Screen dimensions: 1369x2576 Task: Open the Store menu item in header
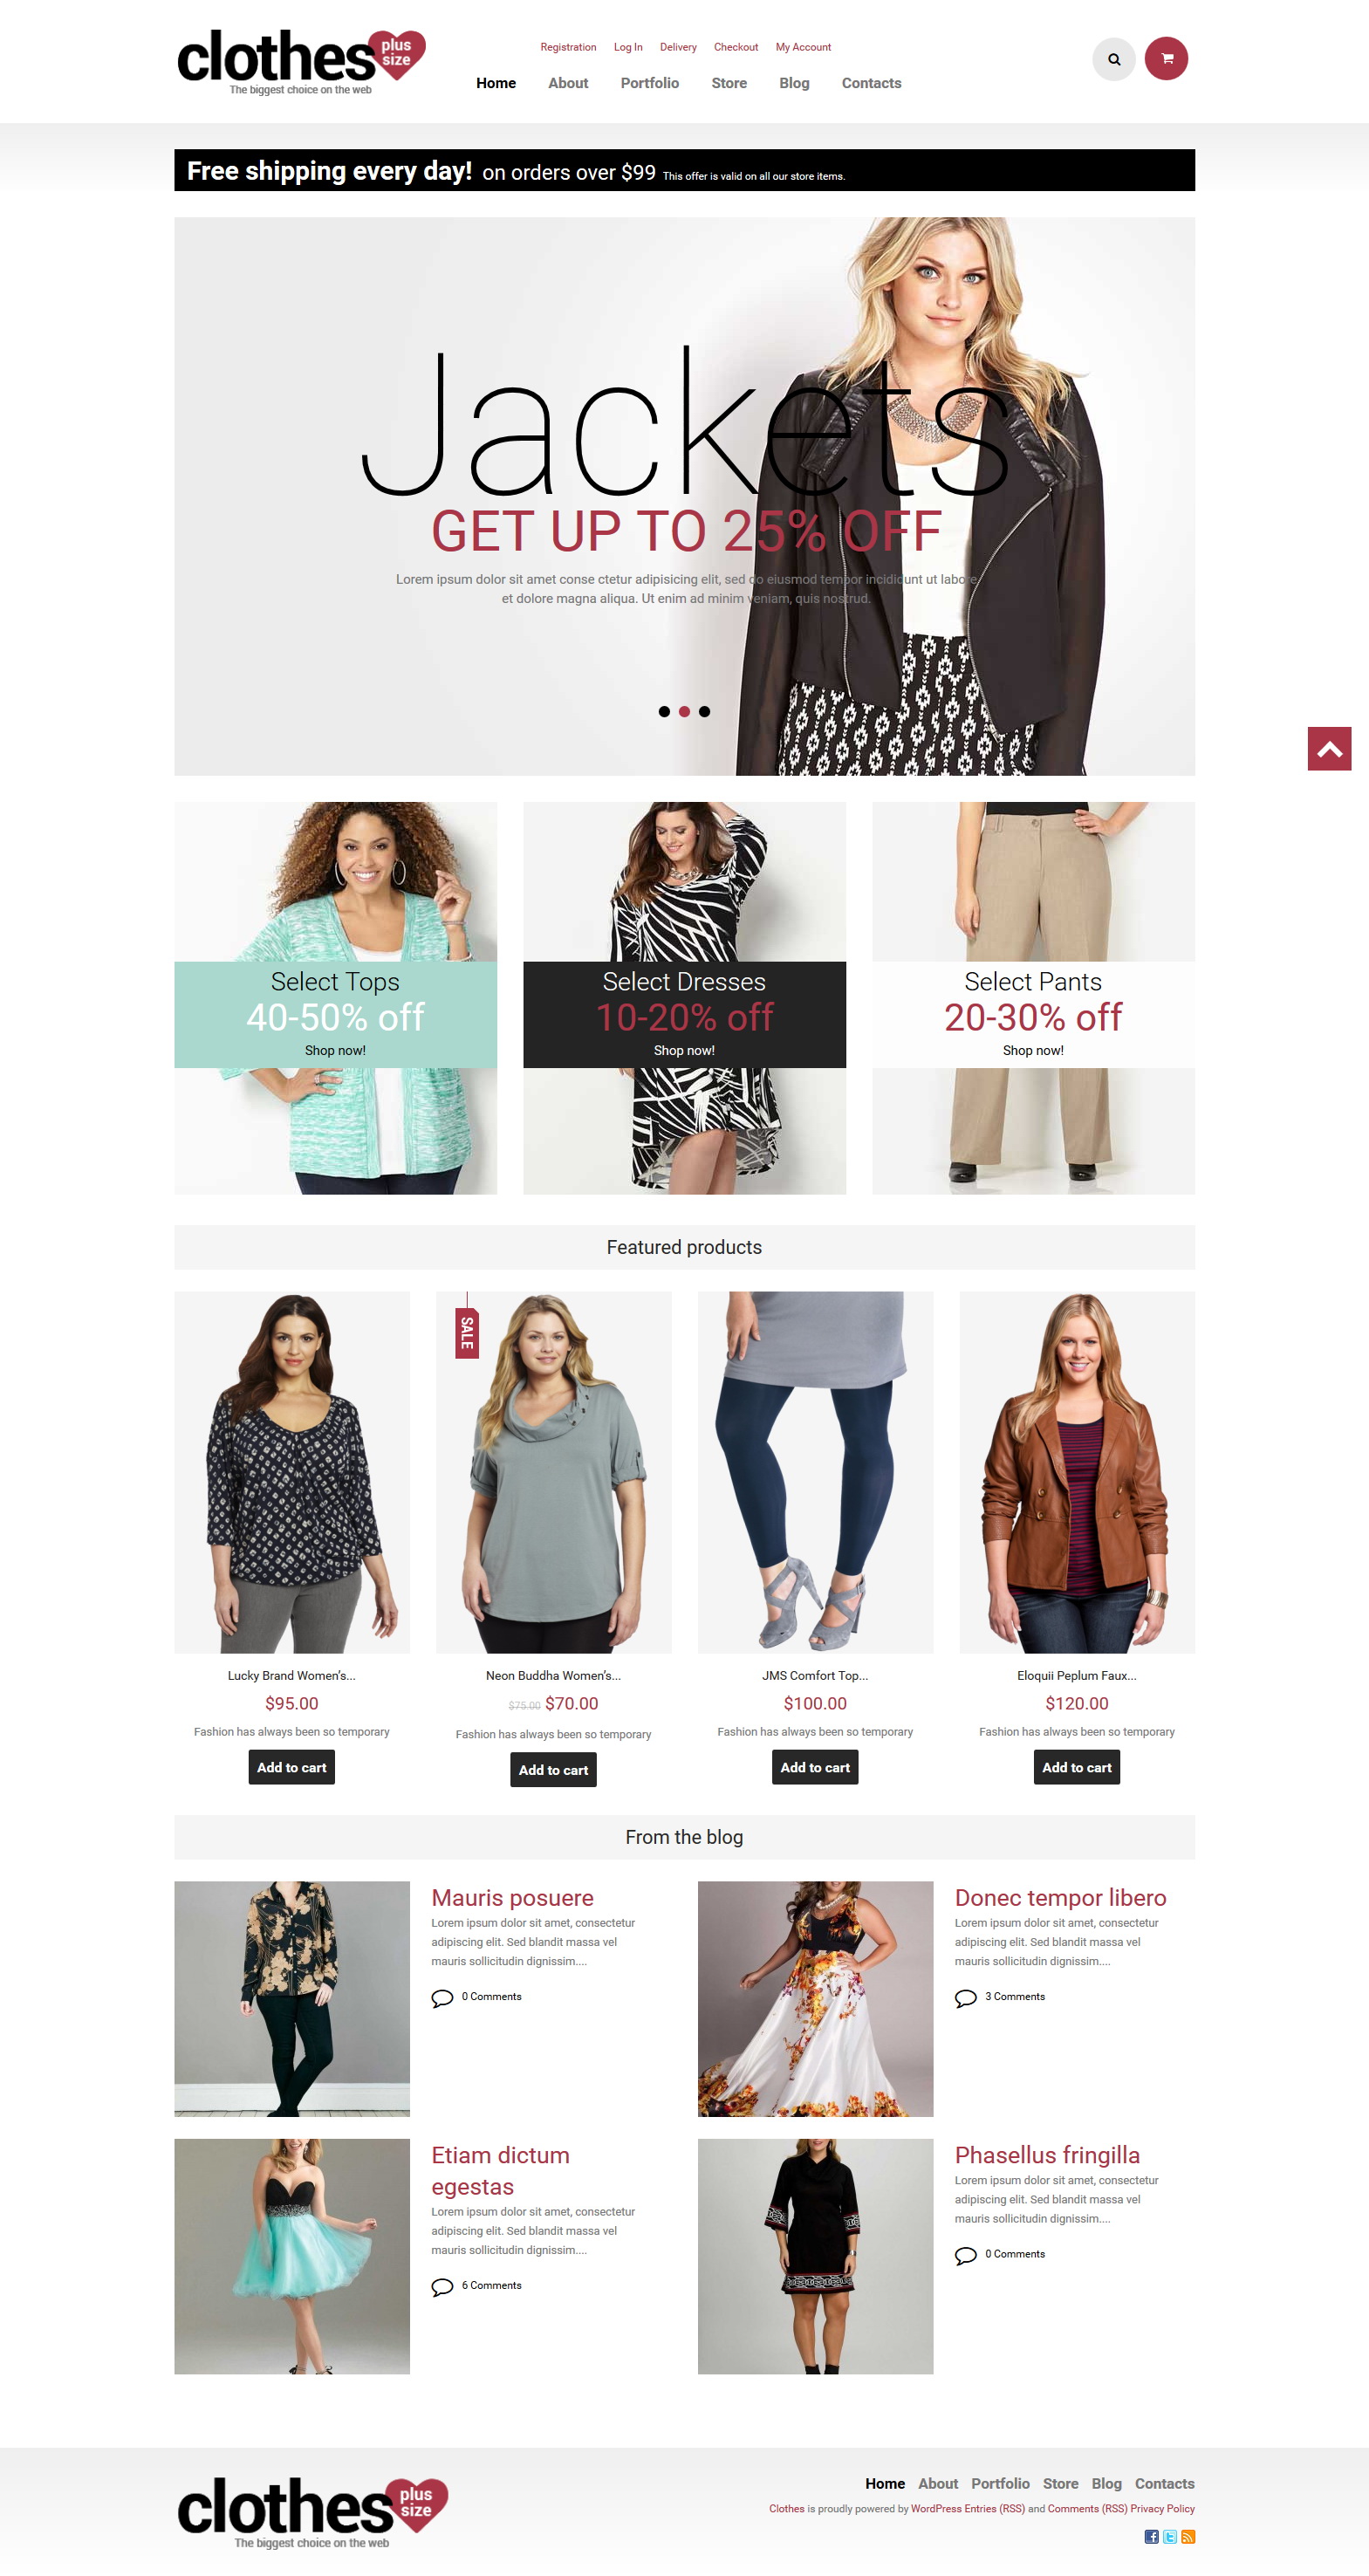tap(729, 83)
